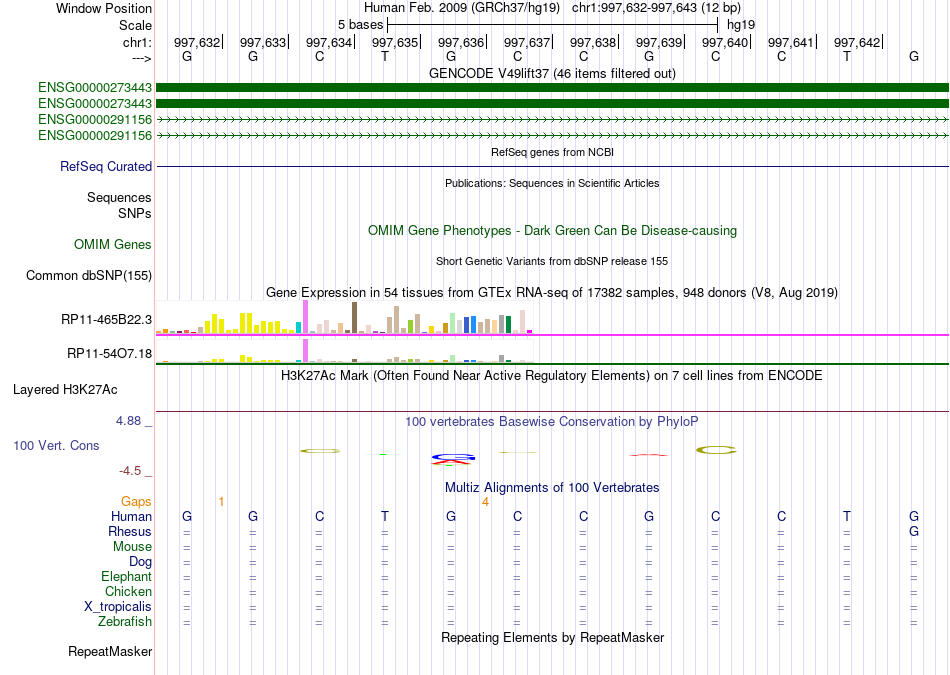Click the large olive C conservation logo glyph

[x=716, y=450]
